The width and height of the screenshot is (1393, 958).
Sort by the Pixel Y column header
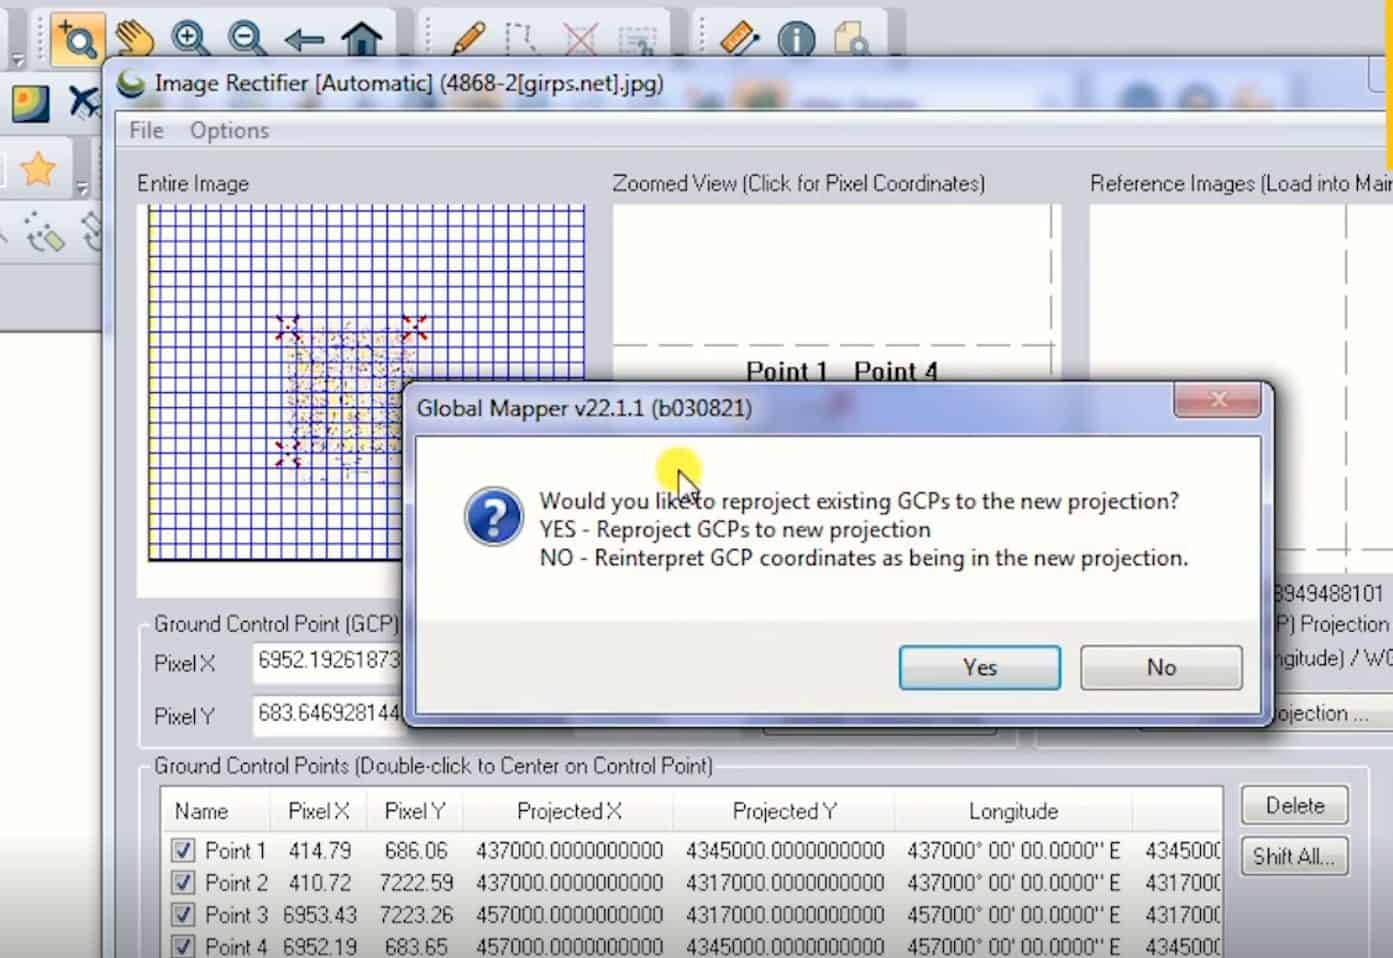click(415, 811)
